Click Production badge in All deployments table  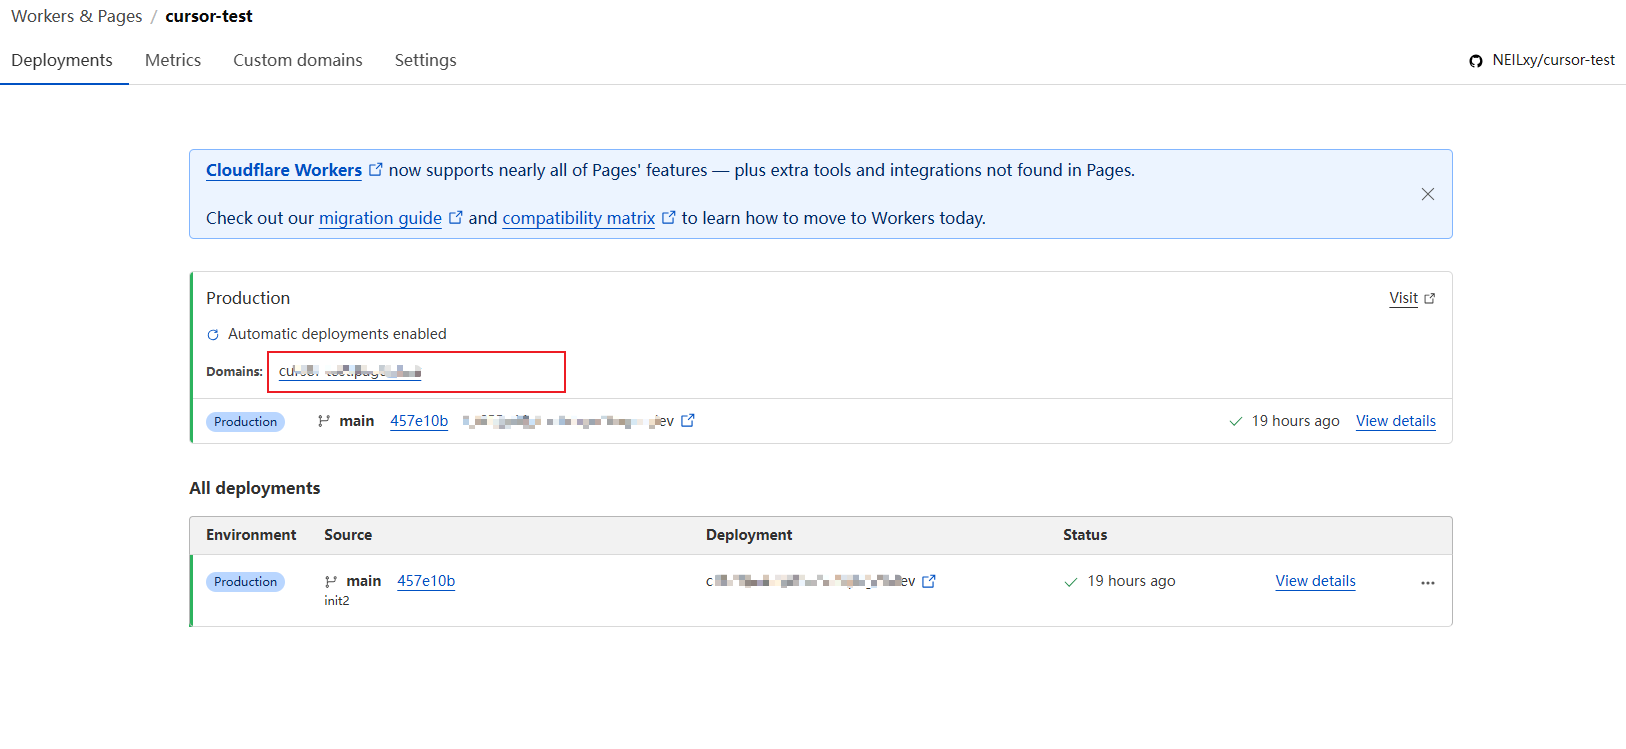coord(245,582)
